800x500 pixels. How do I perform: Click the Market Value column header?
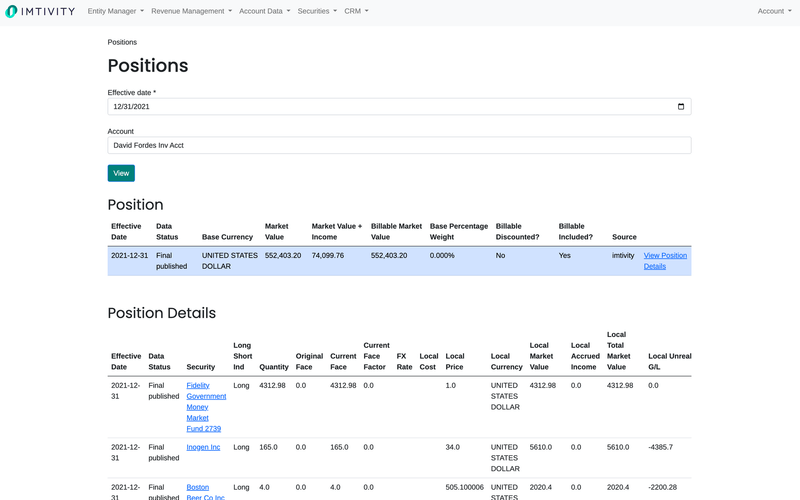click(x=276, y=232)
